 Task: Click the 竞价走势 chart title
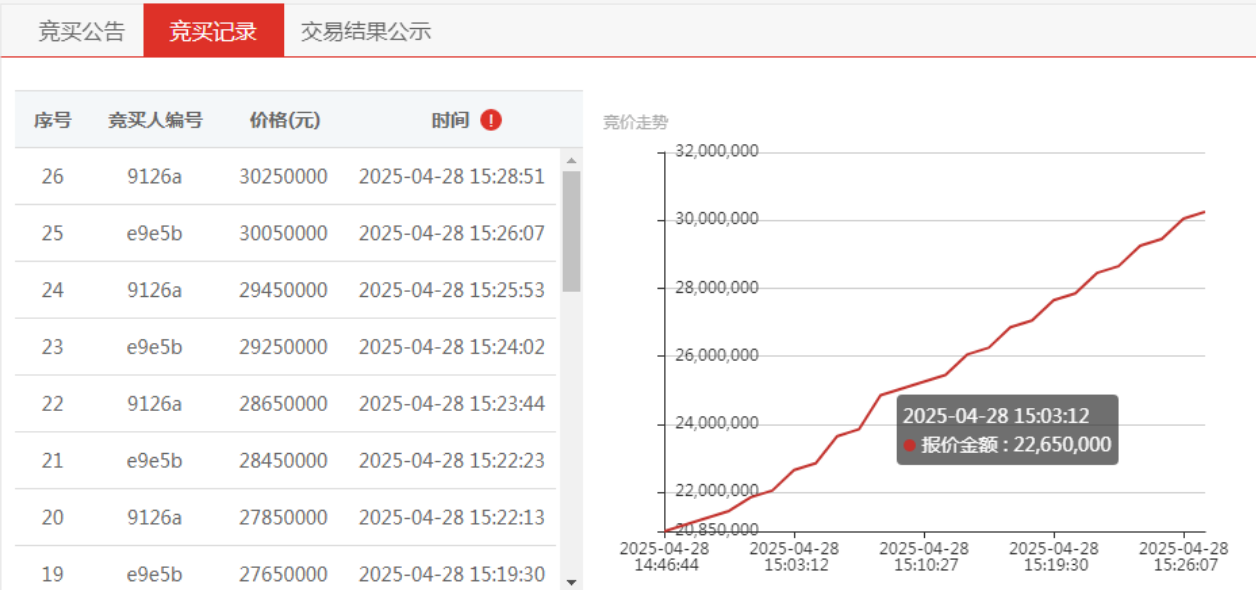point(636,123)
